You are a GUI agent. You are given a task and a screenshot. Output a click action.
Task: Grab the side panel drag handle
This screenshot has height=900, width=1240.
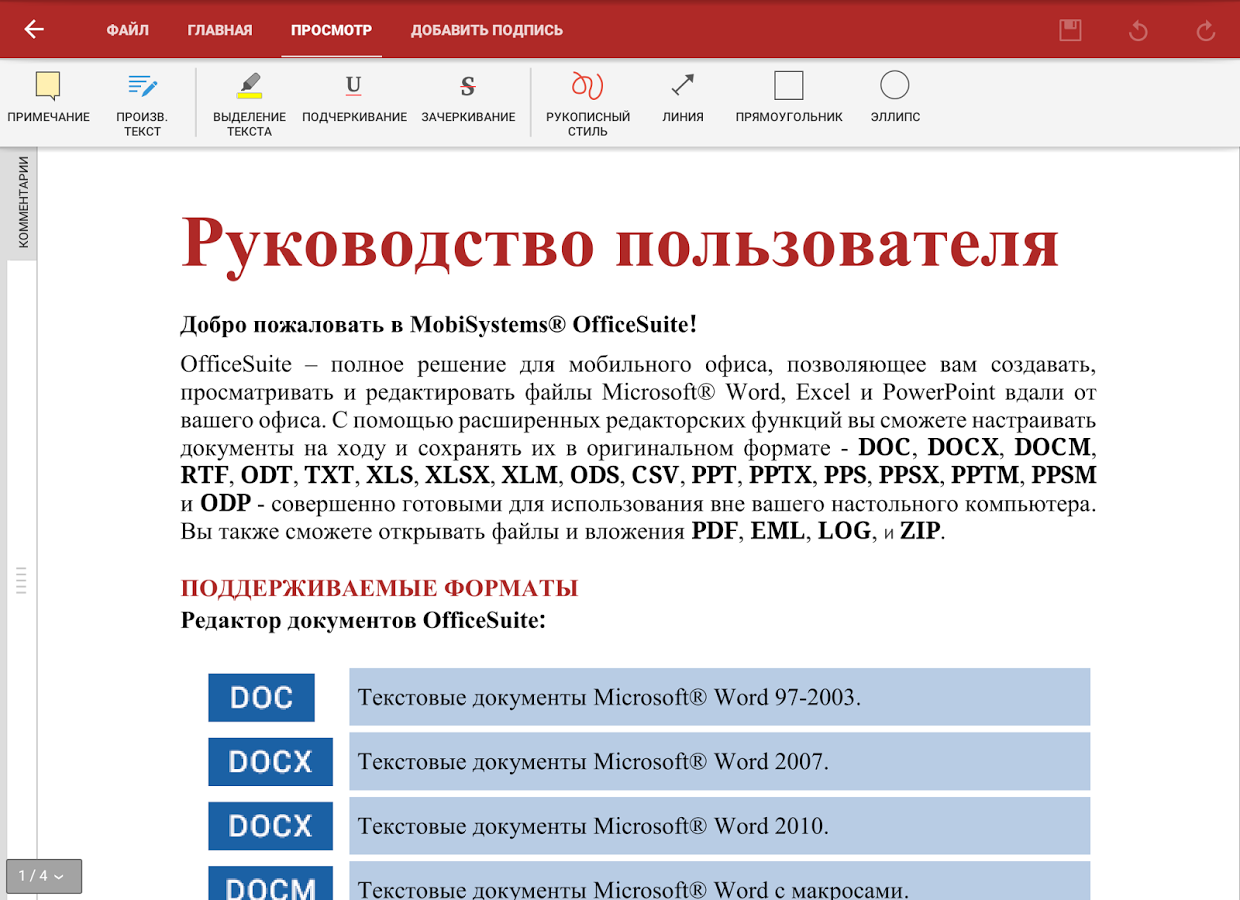[21, 580]
